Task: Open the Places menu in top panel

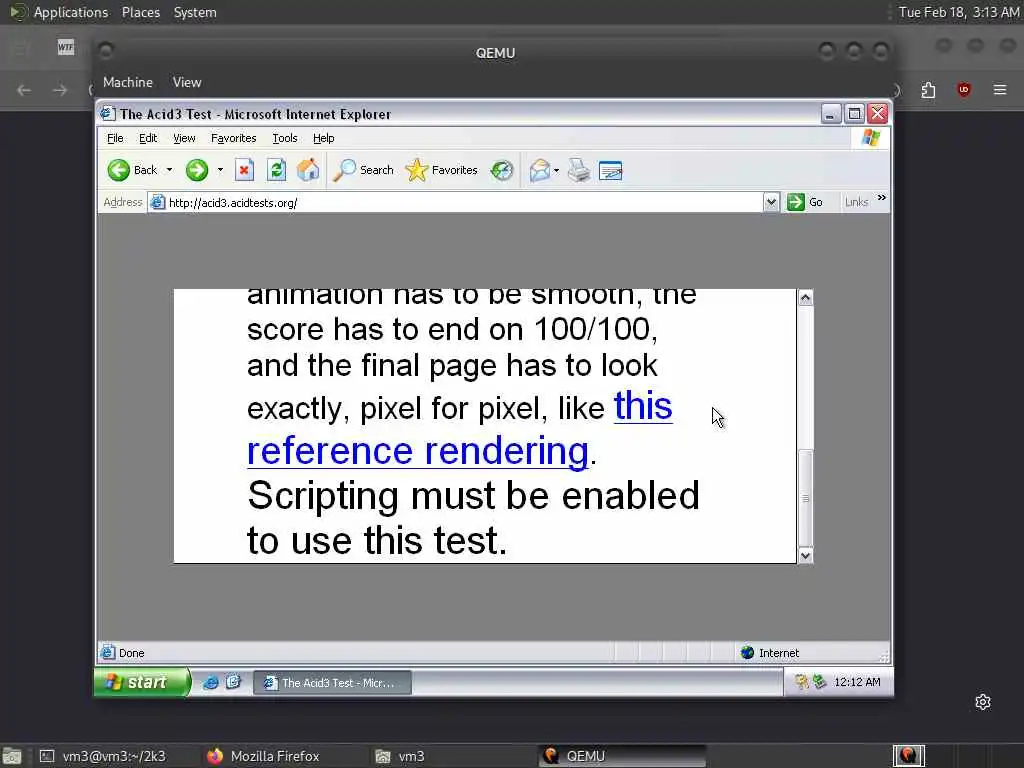Action: click(x=141, y=12)
